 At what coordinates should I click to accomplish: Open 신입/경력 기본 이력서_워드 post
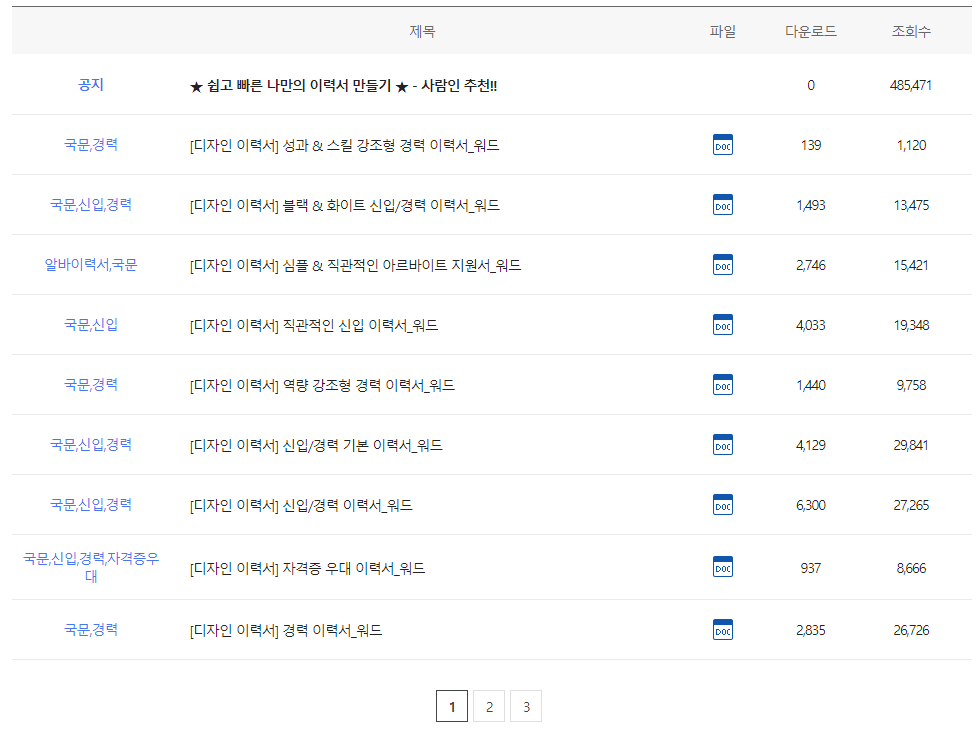point(316,445)
